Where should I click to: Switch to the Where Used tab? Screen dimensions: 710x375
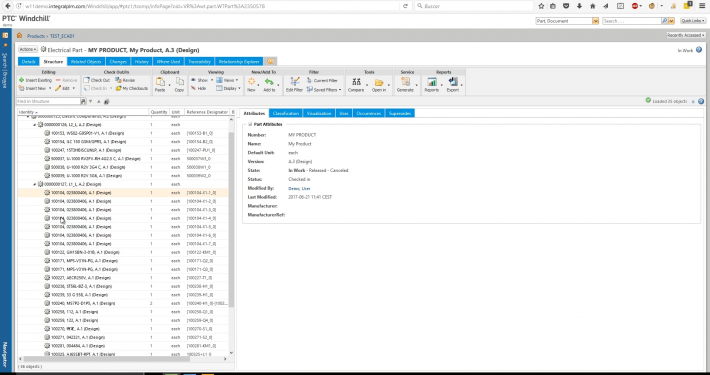tap(168, 62)
